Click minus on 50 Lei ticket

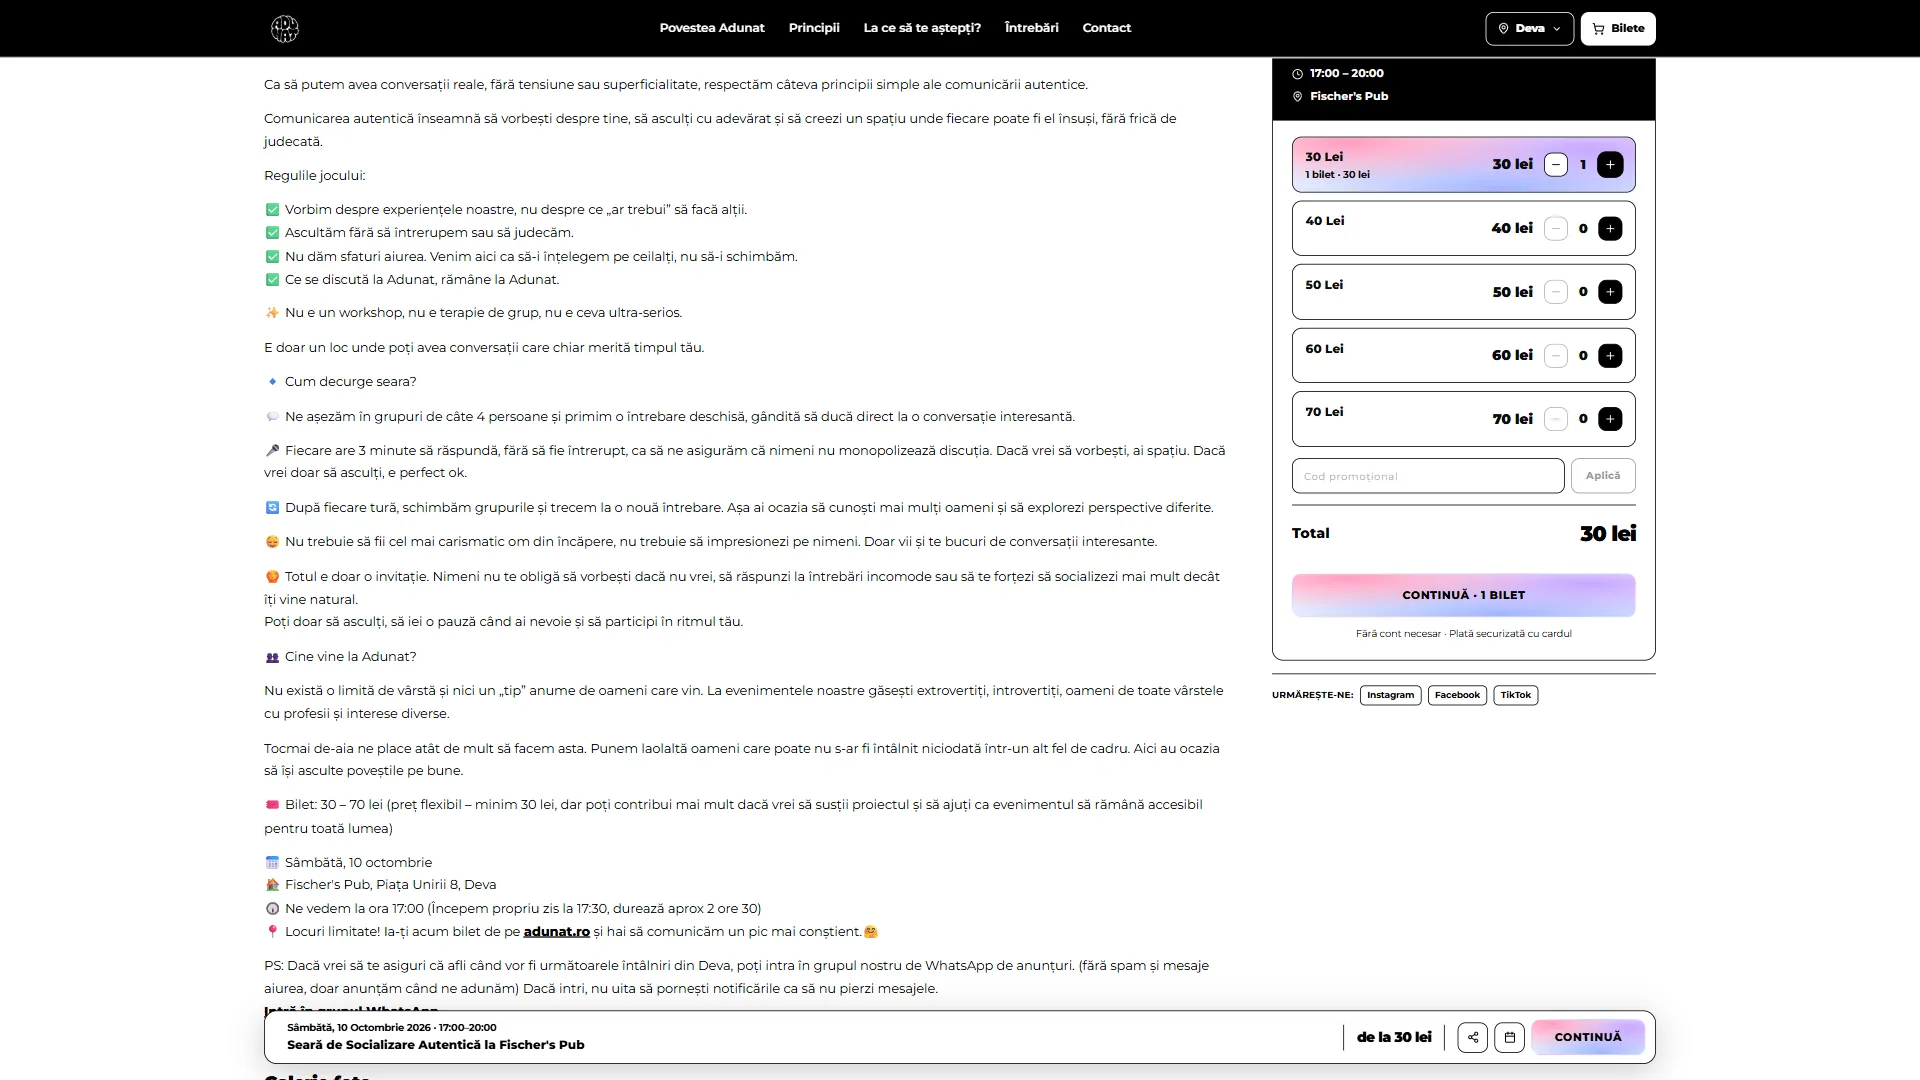1556,292
